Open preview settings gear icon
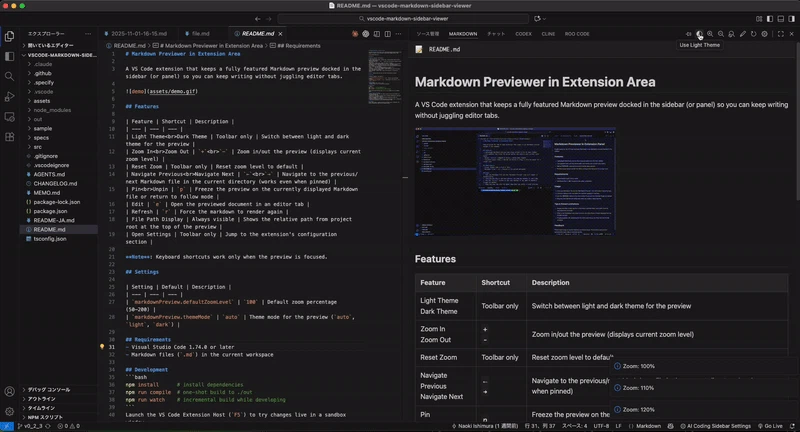 764,34
